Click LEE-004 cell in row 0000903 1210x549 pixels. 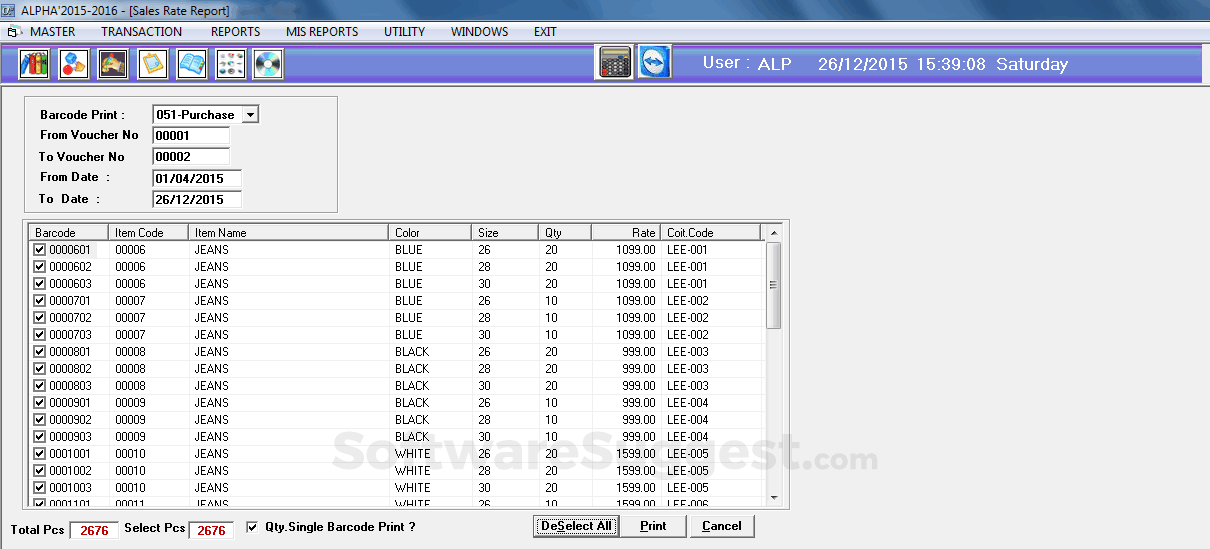point(688,437)
